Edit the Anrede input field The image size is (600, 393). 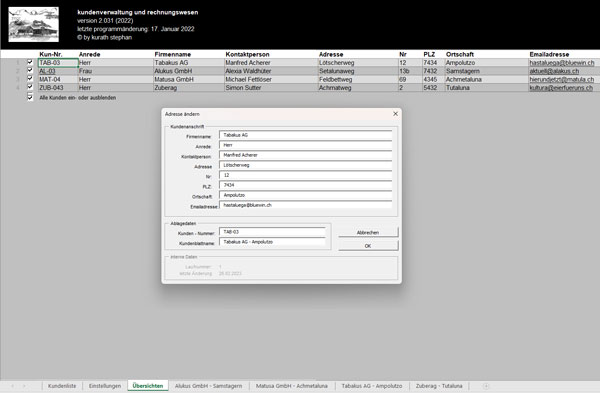(305, 145)
